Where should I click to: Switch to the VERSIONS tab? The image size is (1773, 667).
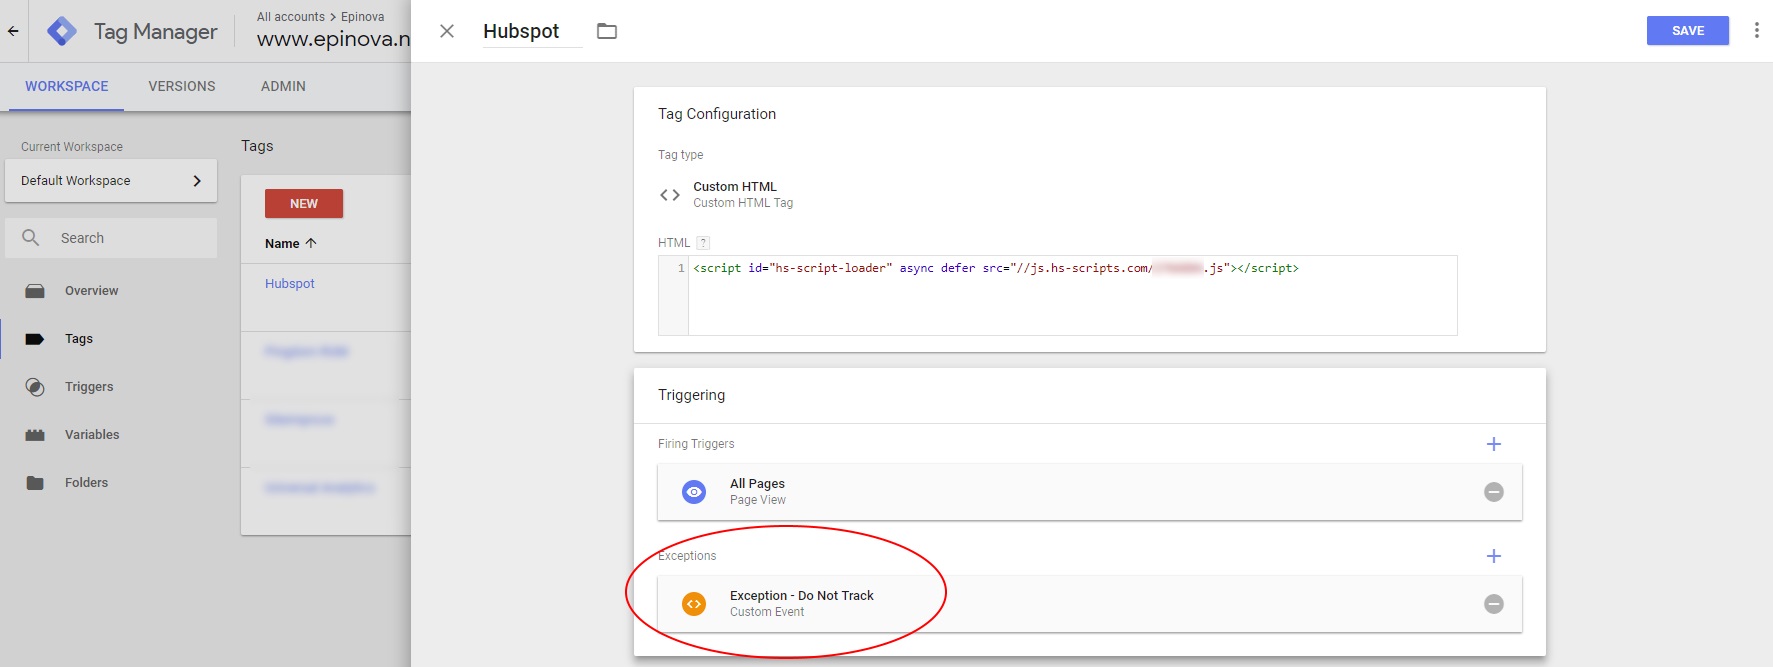[x=182, y=87]
